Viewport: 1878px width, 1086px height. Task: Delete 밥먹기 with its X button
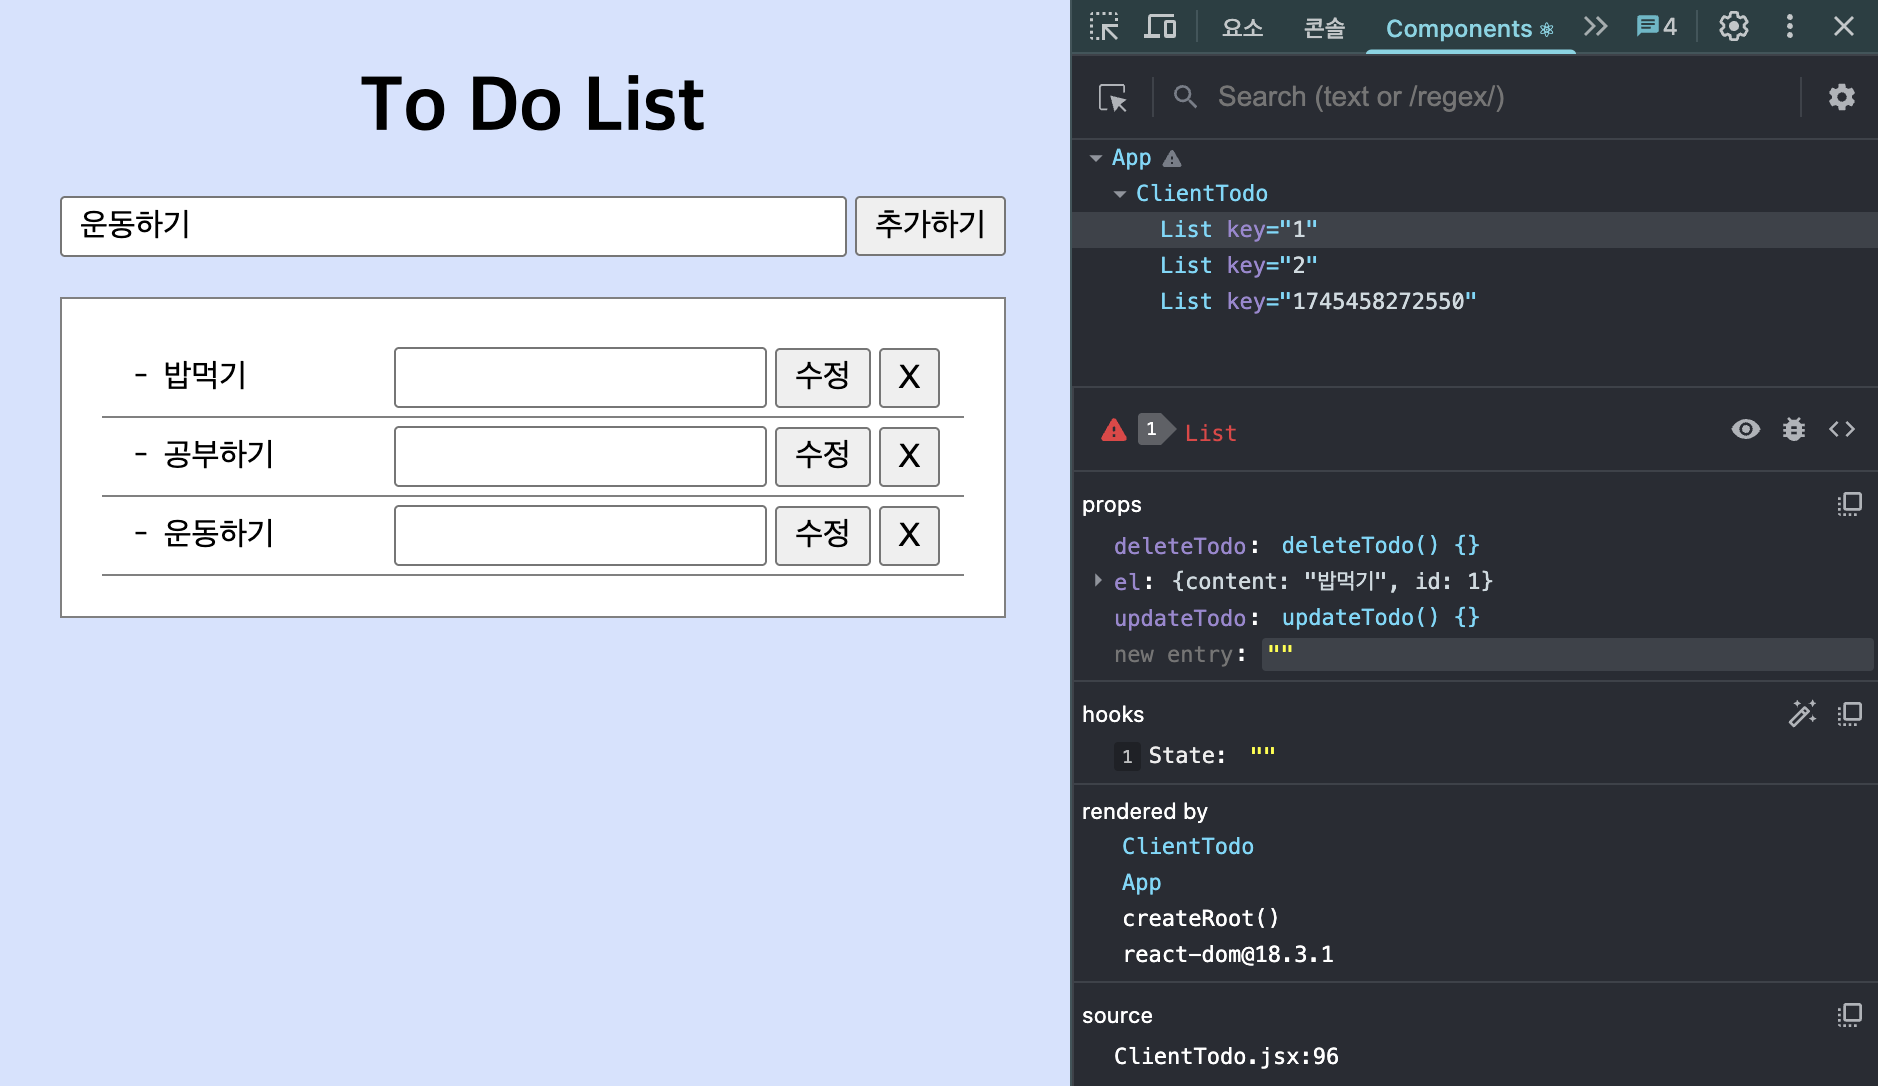coord(909,377)
